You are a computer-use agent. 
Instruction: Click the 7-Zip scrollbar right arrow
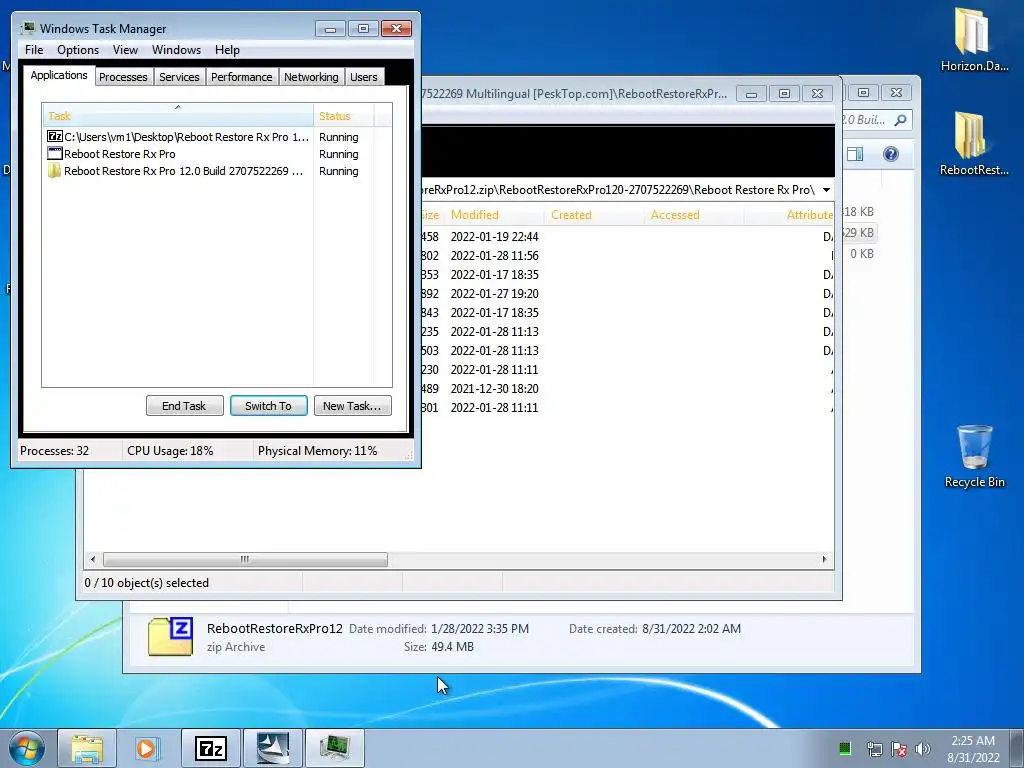tap(824, 559)
